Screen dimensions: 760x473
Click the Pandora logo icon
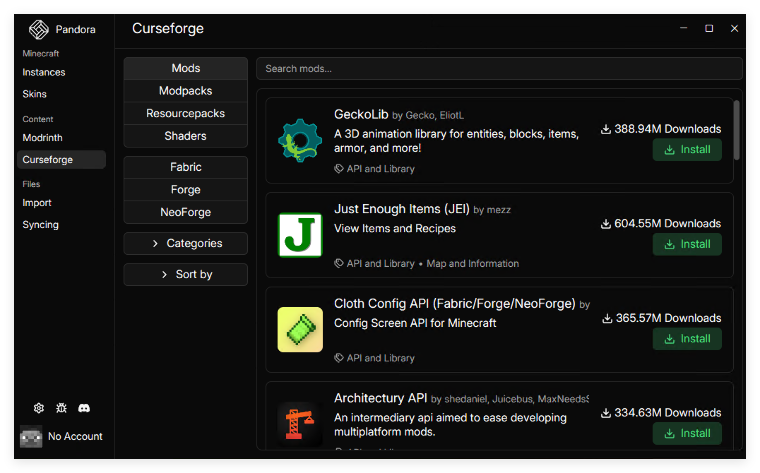coord(38,30)
